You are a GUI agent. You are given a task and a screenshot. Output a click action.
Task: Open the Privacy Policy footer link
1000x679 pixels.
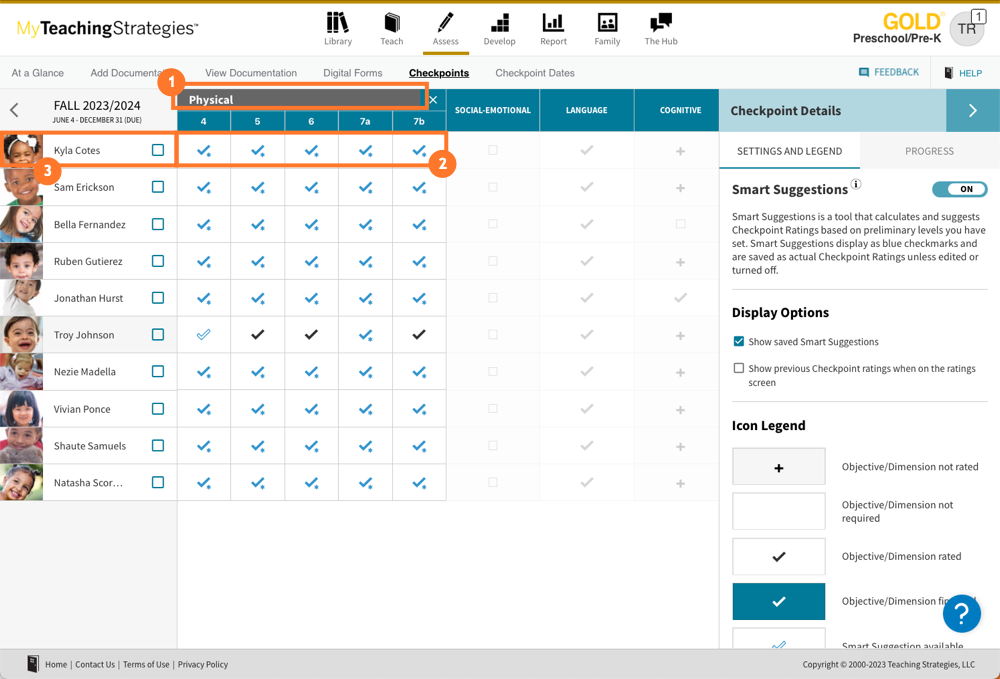point(203,664)
